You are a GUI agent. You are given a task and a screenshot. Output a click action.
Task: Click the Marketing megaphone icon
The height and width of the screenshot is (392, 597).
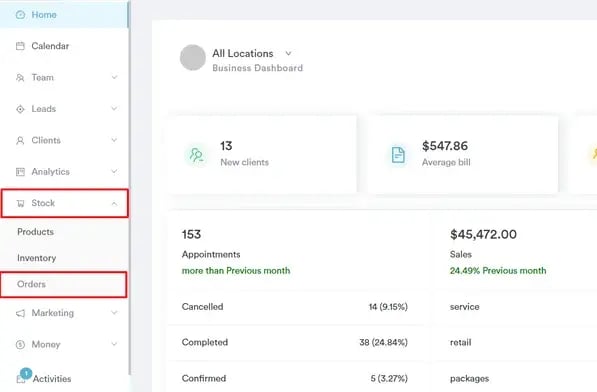pos(20,313)
